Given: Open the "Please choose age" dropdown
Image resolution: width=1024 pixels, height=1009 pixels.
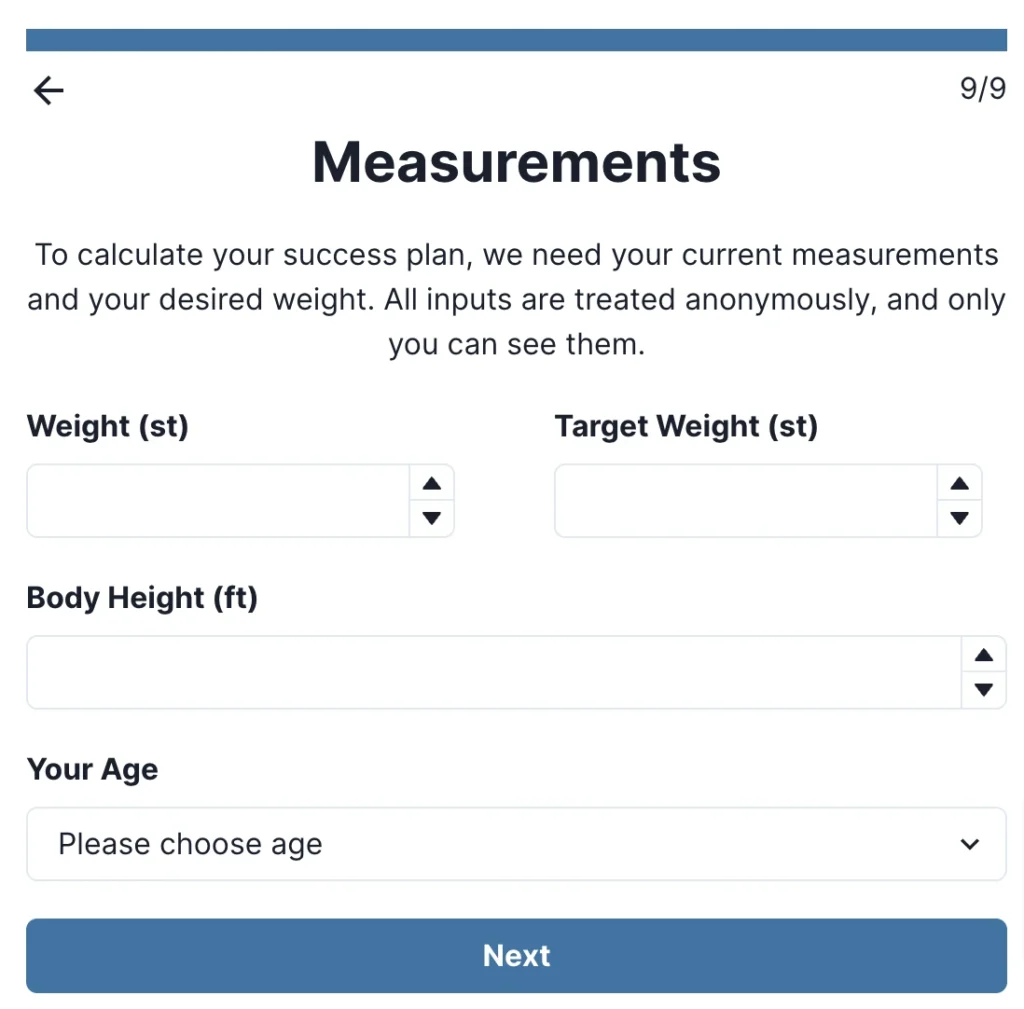Looking at the screenshot, I should 500,844.
